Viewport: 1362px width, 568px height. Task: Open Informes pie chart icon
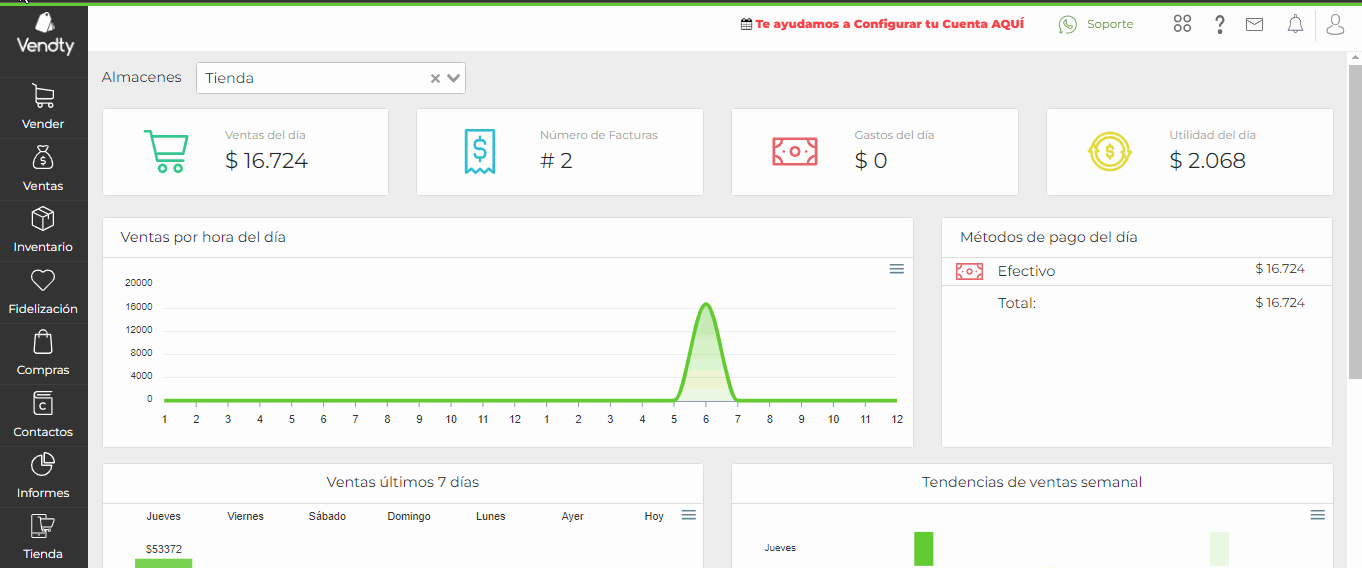point(43,465)
